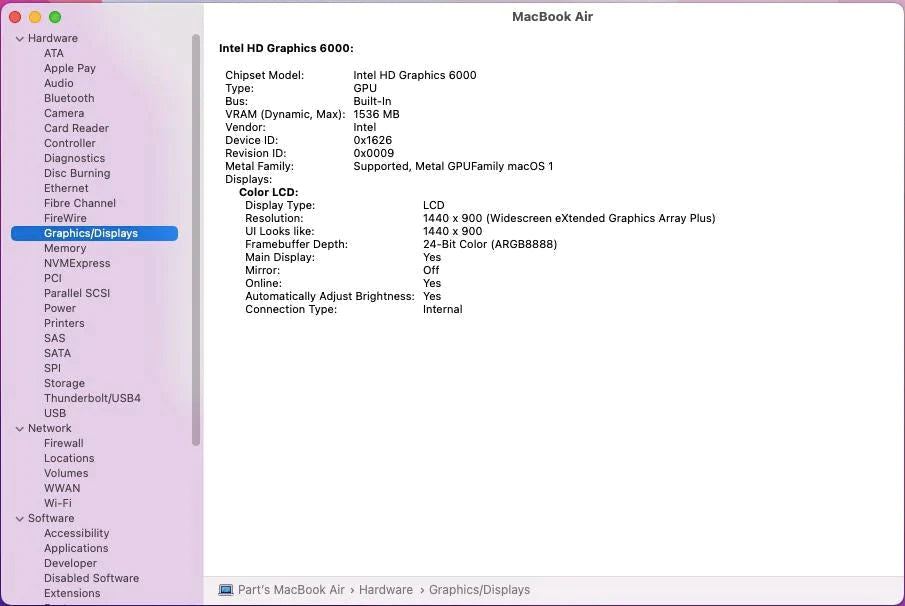The image size is (905, 606).
Task: Navigate to Hardware via the breadcrumb
Action: pos(386,589)
